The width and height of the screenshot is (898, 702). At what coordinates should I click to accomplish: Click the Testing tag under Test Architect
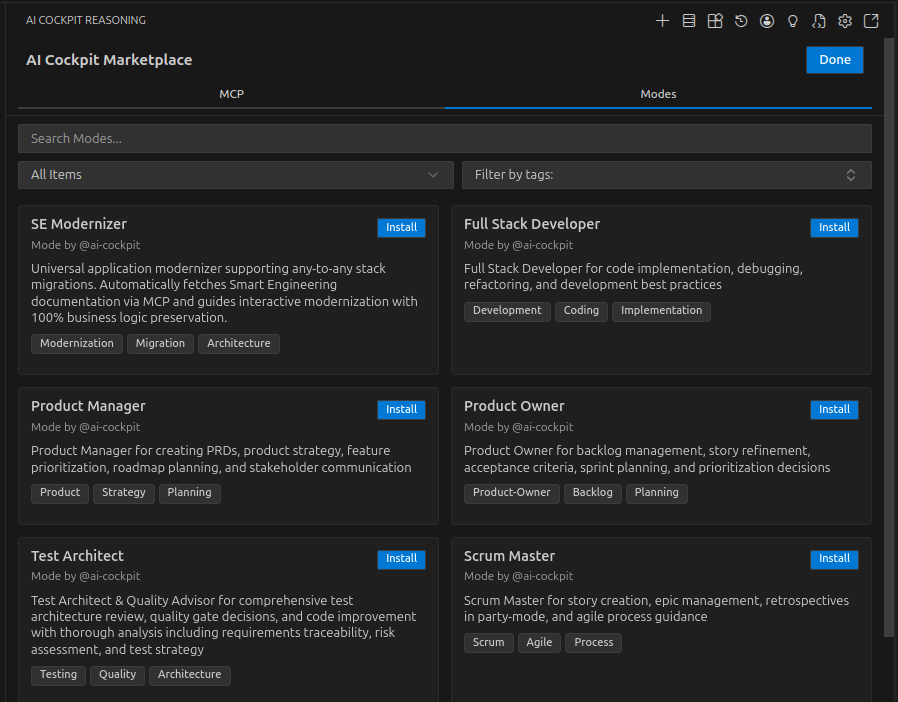click(58, 675)
